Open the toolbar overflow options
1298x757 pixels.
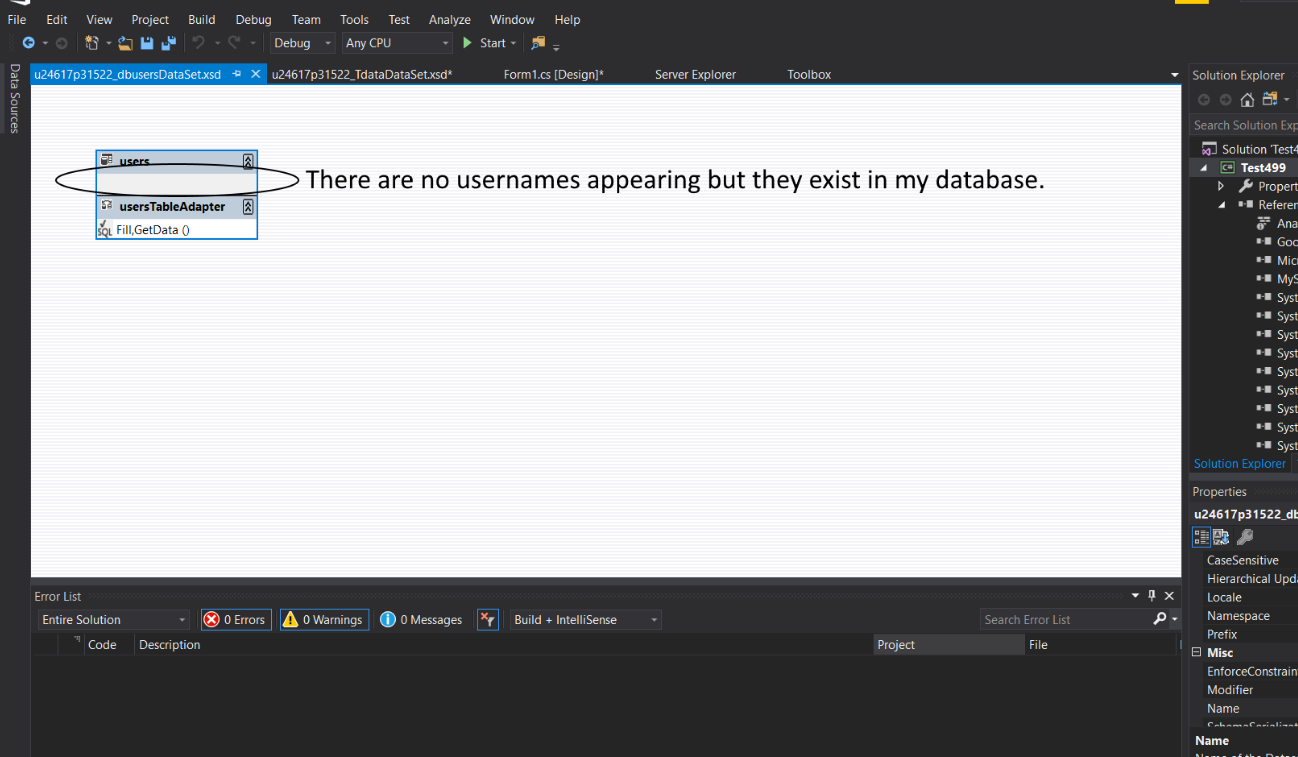[x=556, y=46]
